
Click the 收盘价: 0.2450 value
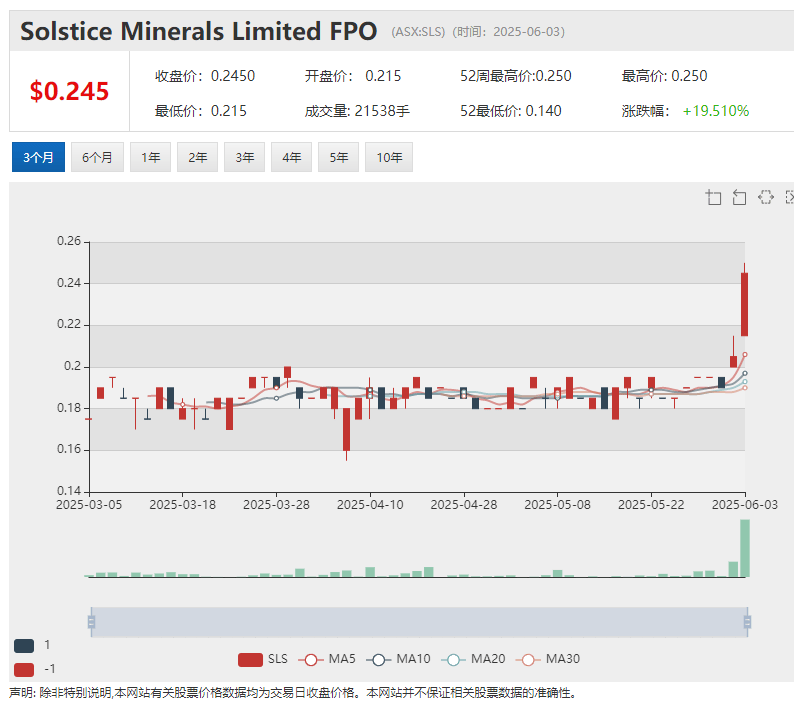(205, 76)
